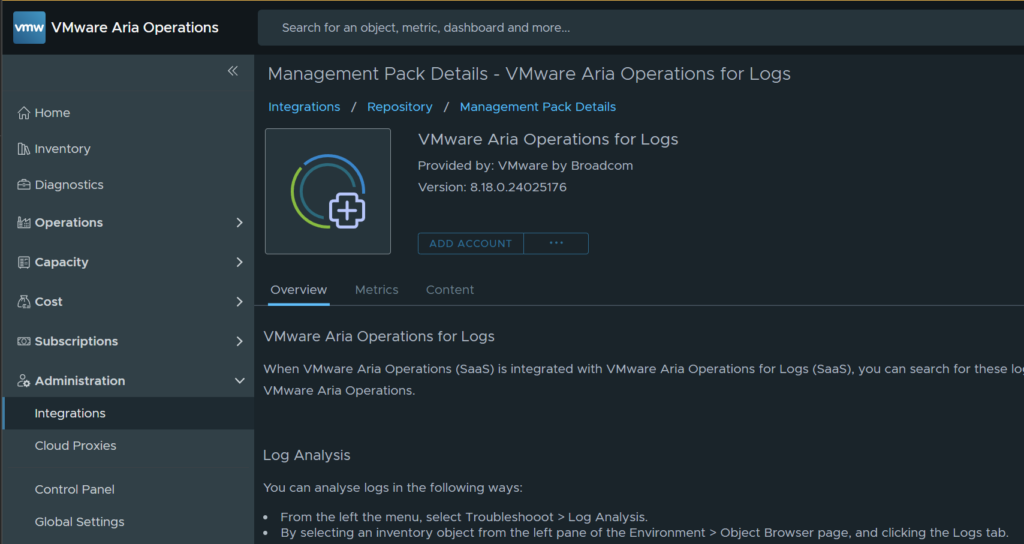Click the Home house icon
The width and height of the screenshot is (1024, 544).
pyautogui.click(x=24, y=113)
